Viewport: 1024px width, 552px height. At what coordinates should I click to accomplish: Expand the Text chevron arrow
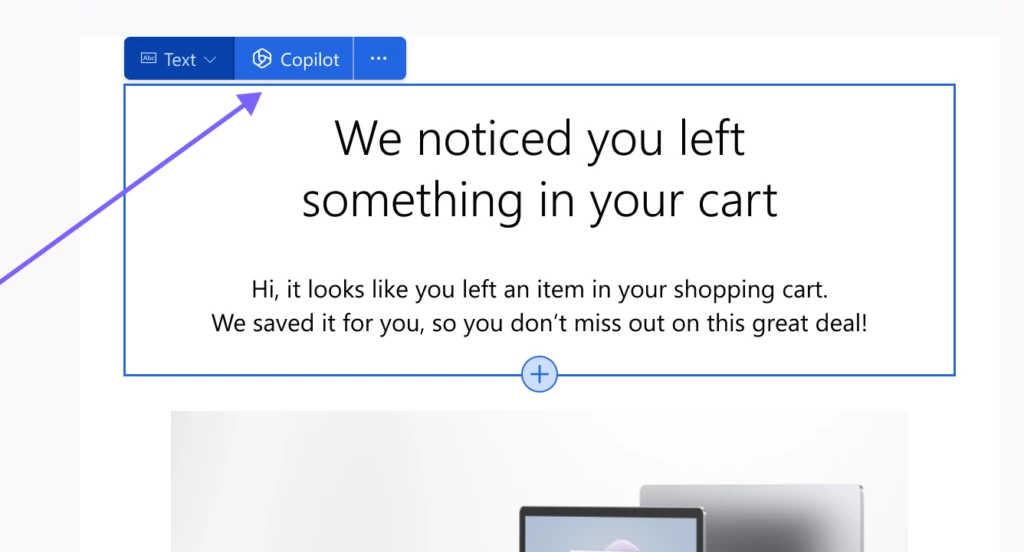click(x=210, y=60)
